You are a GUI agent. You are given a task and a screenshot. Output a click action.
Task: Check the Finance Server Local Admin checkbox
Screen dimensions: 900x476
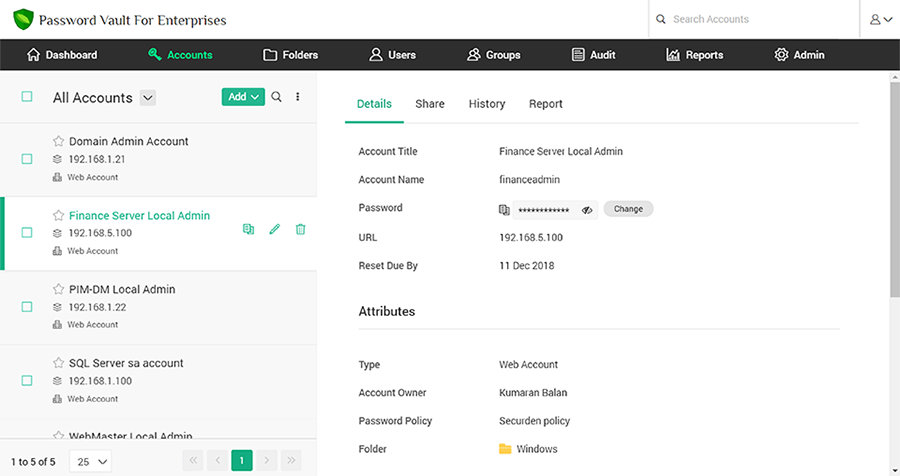(x=27, y=233)
